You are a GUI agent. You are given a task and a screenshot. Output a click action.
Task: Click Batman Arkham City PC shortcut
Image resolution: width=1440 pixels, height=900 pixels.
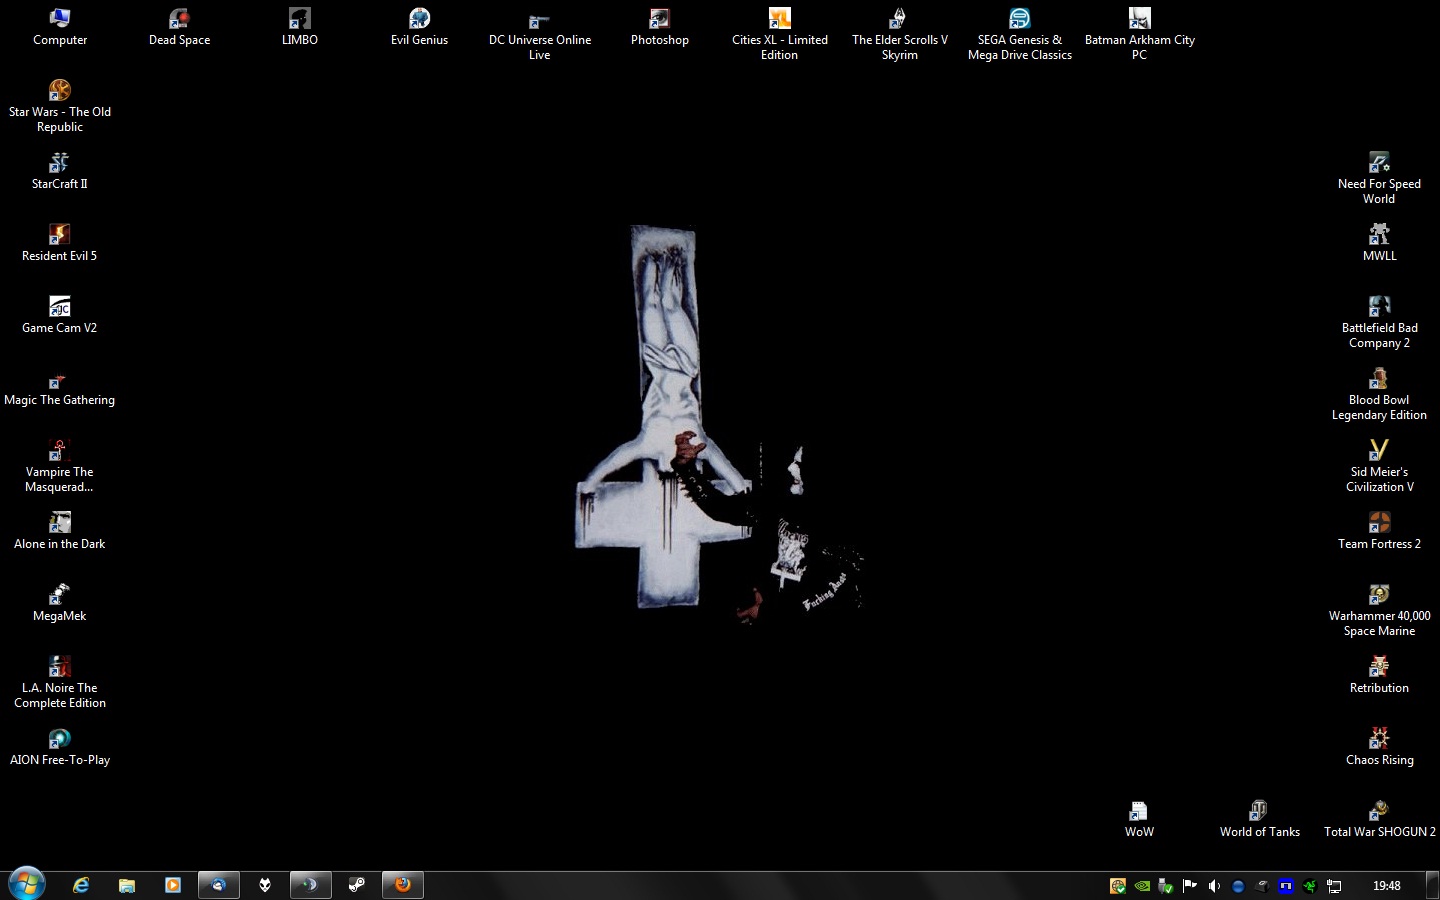pos(1140,34)
